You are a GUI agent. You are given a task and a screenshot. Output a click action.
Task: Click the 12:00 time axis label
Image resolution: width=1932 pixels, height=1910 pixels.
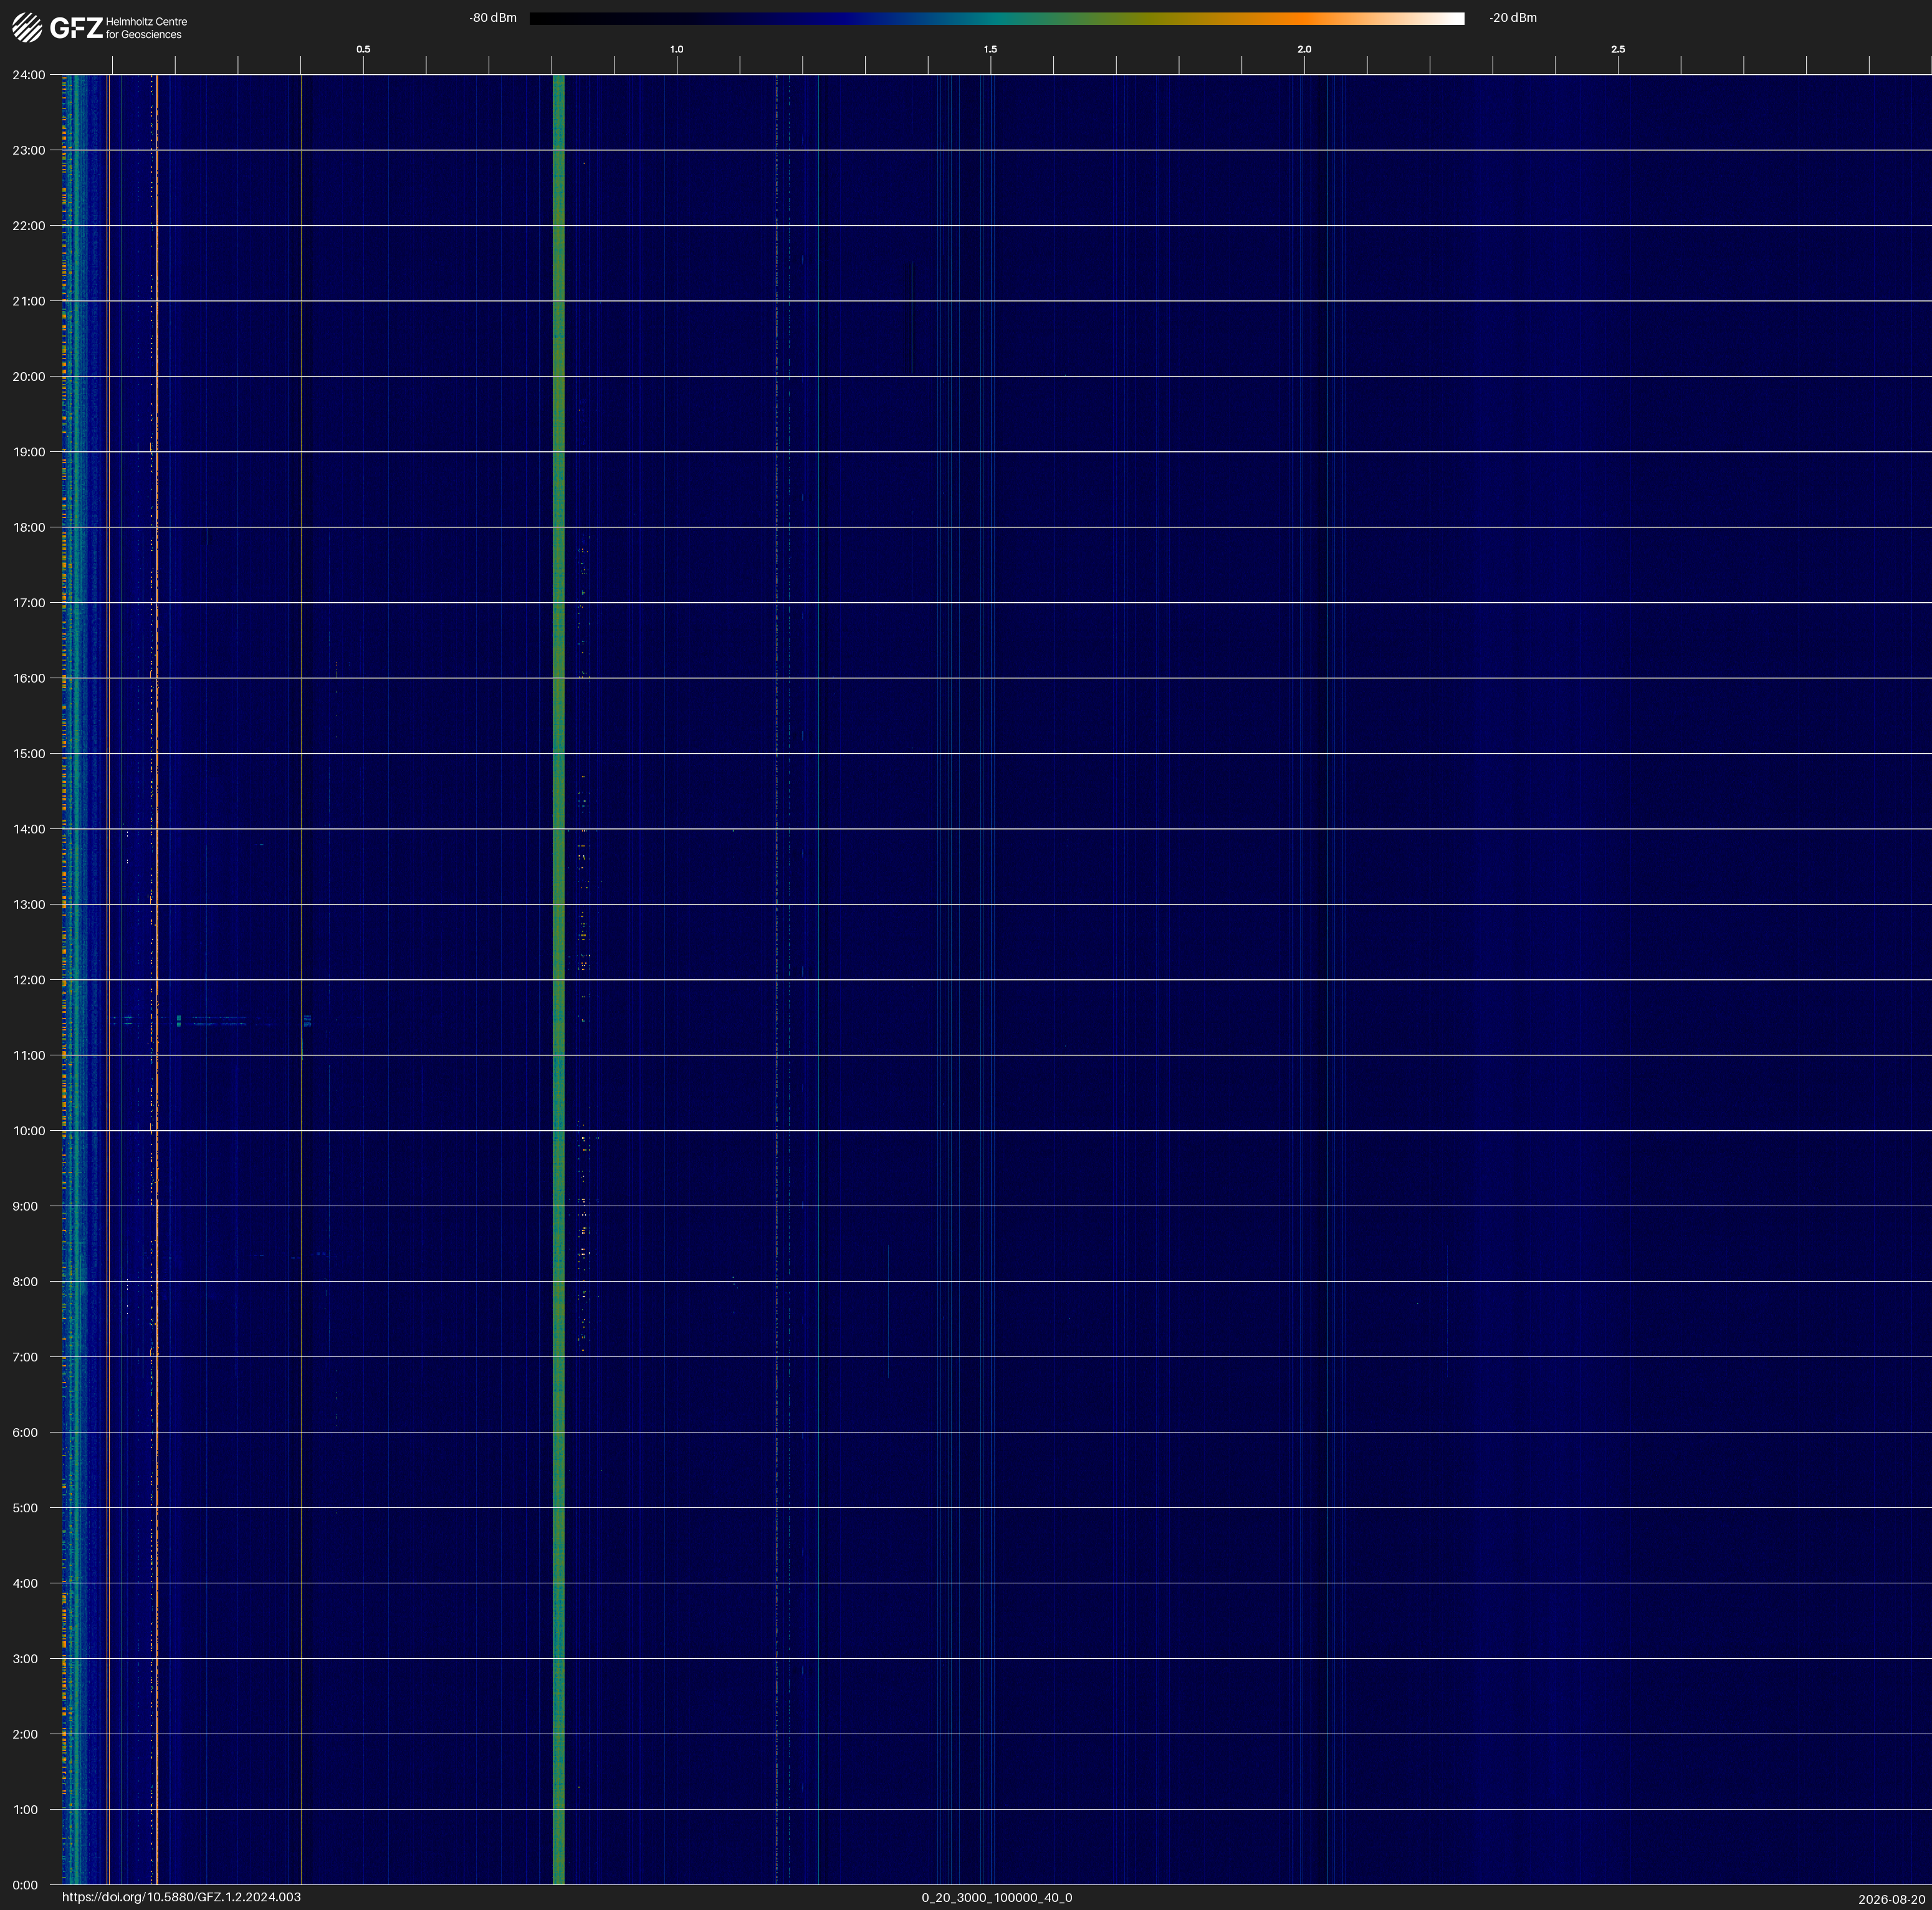click(28, 980)
